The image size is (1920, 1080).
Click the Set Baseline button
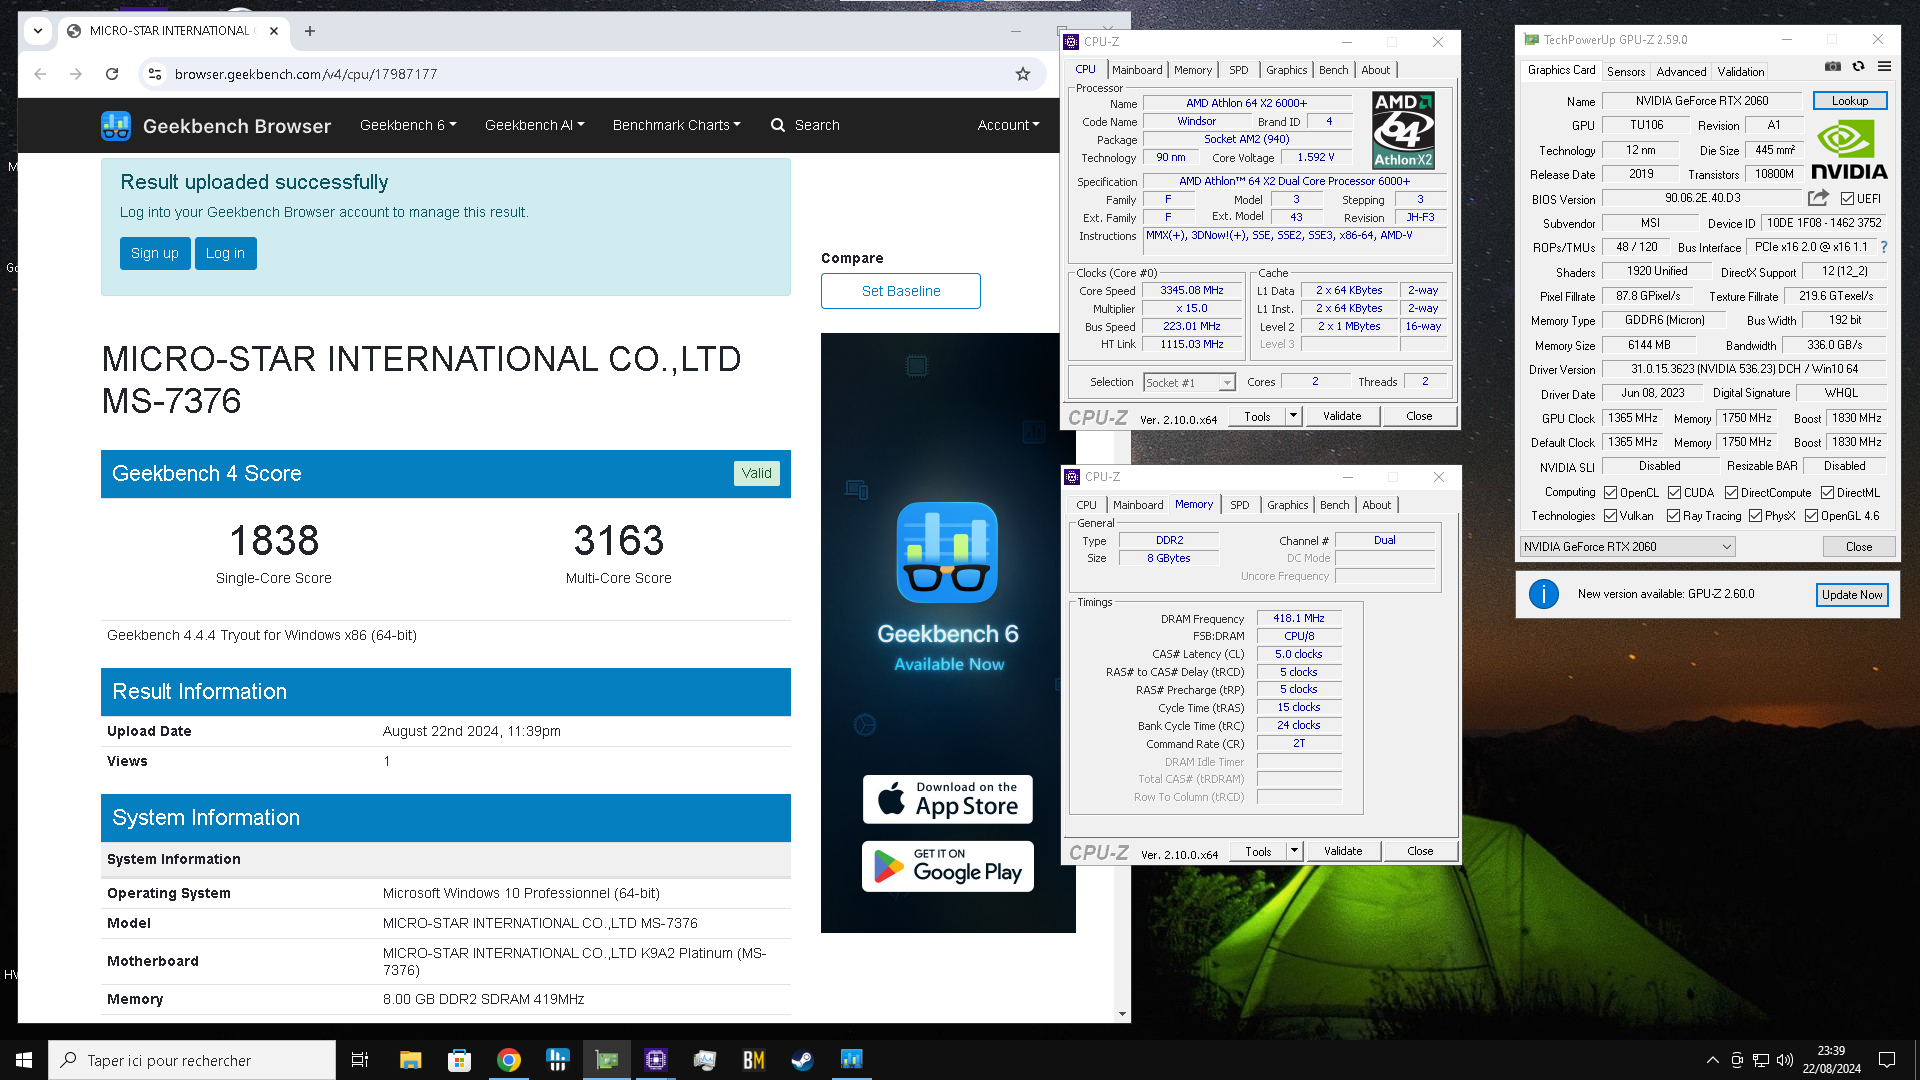(x=900, y=291)
